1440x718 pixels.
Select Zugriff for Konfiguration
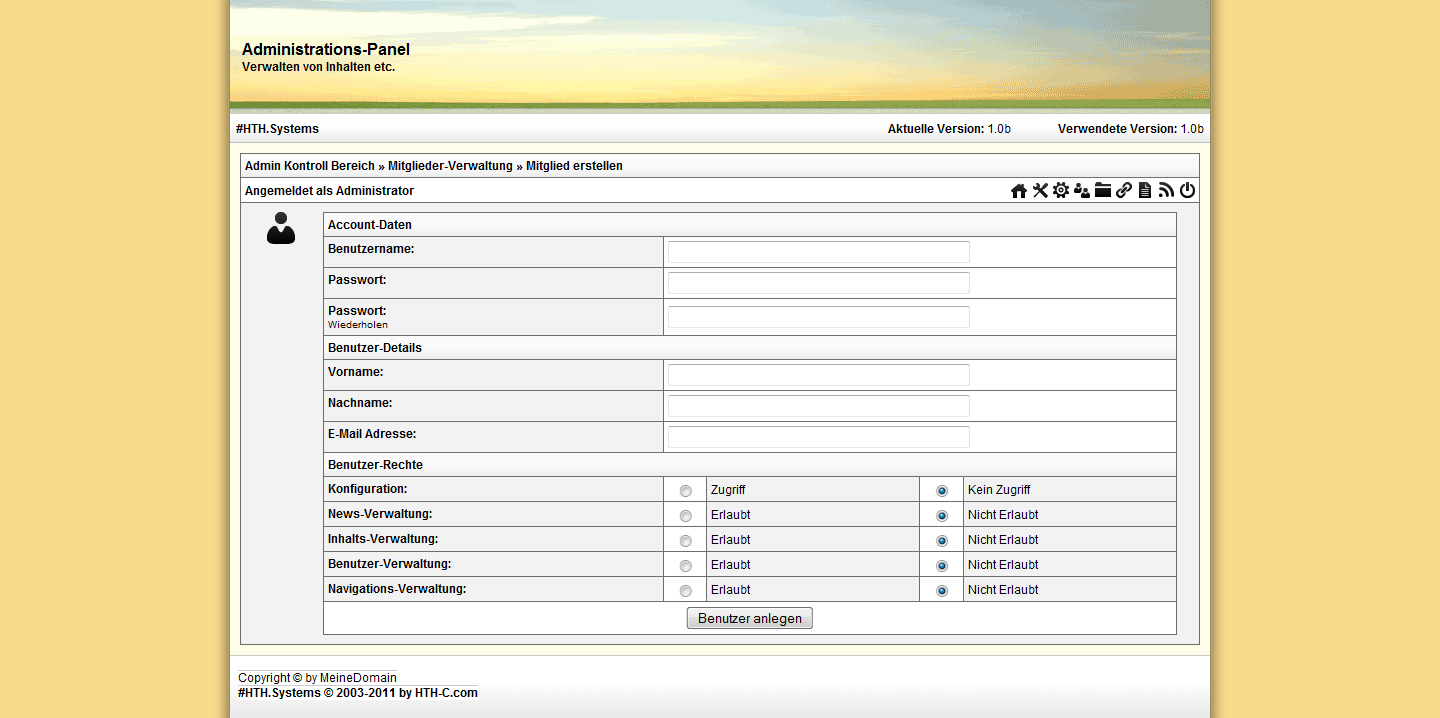pyautogui.click(x=686, y=491)
